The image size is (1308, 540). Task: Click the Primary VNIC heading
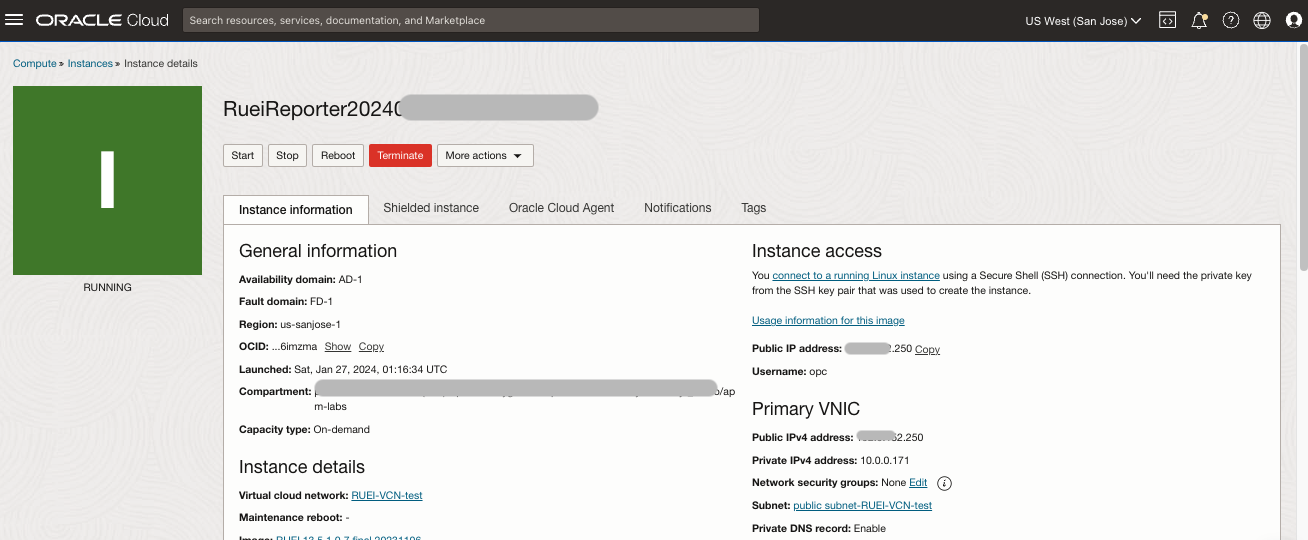click(806, 409)
